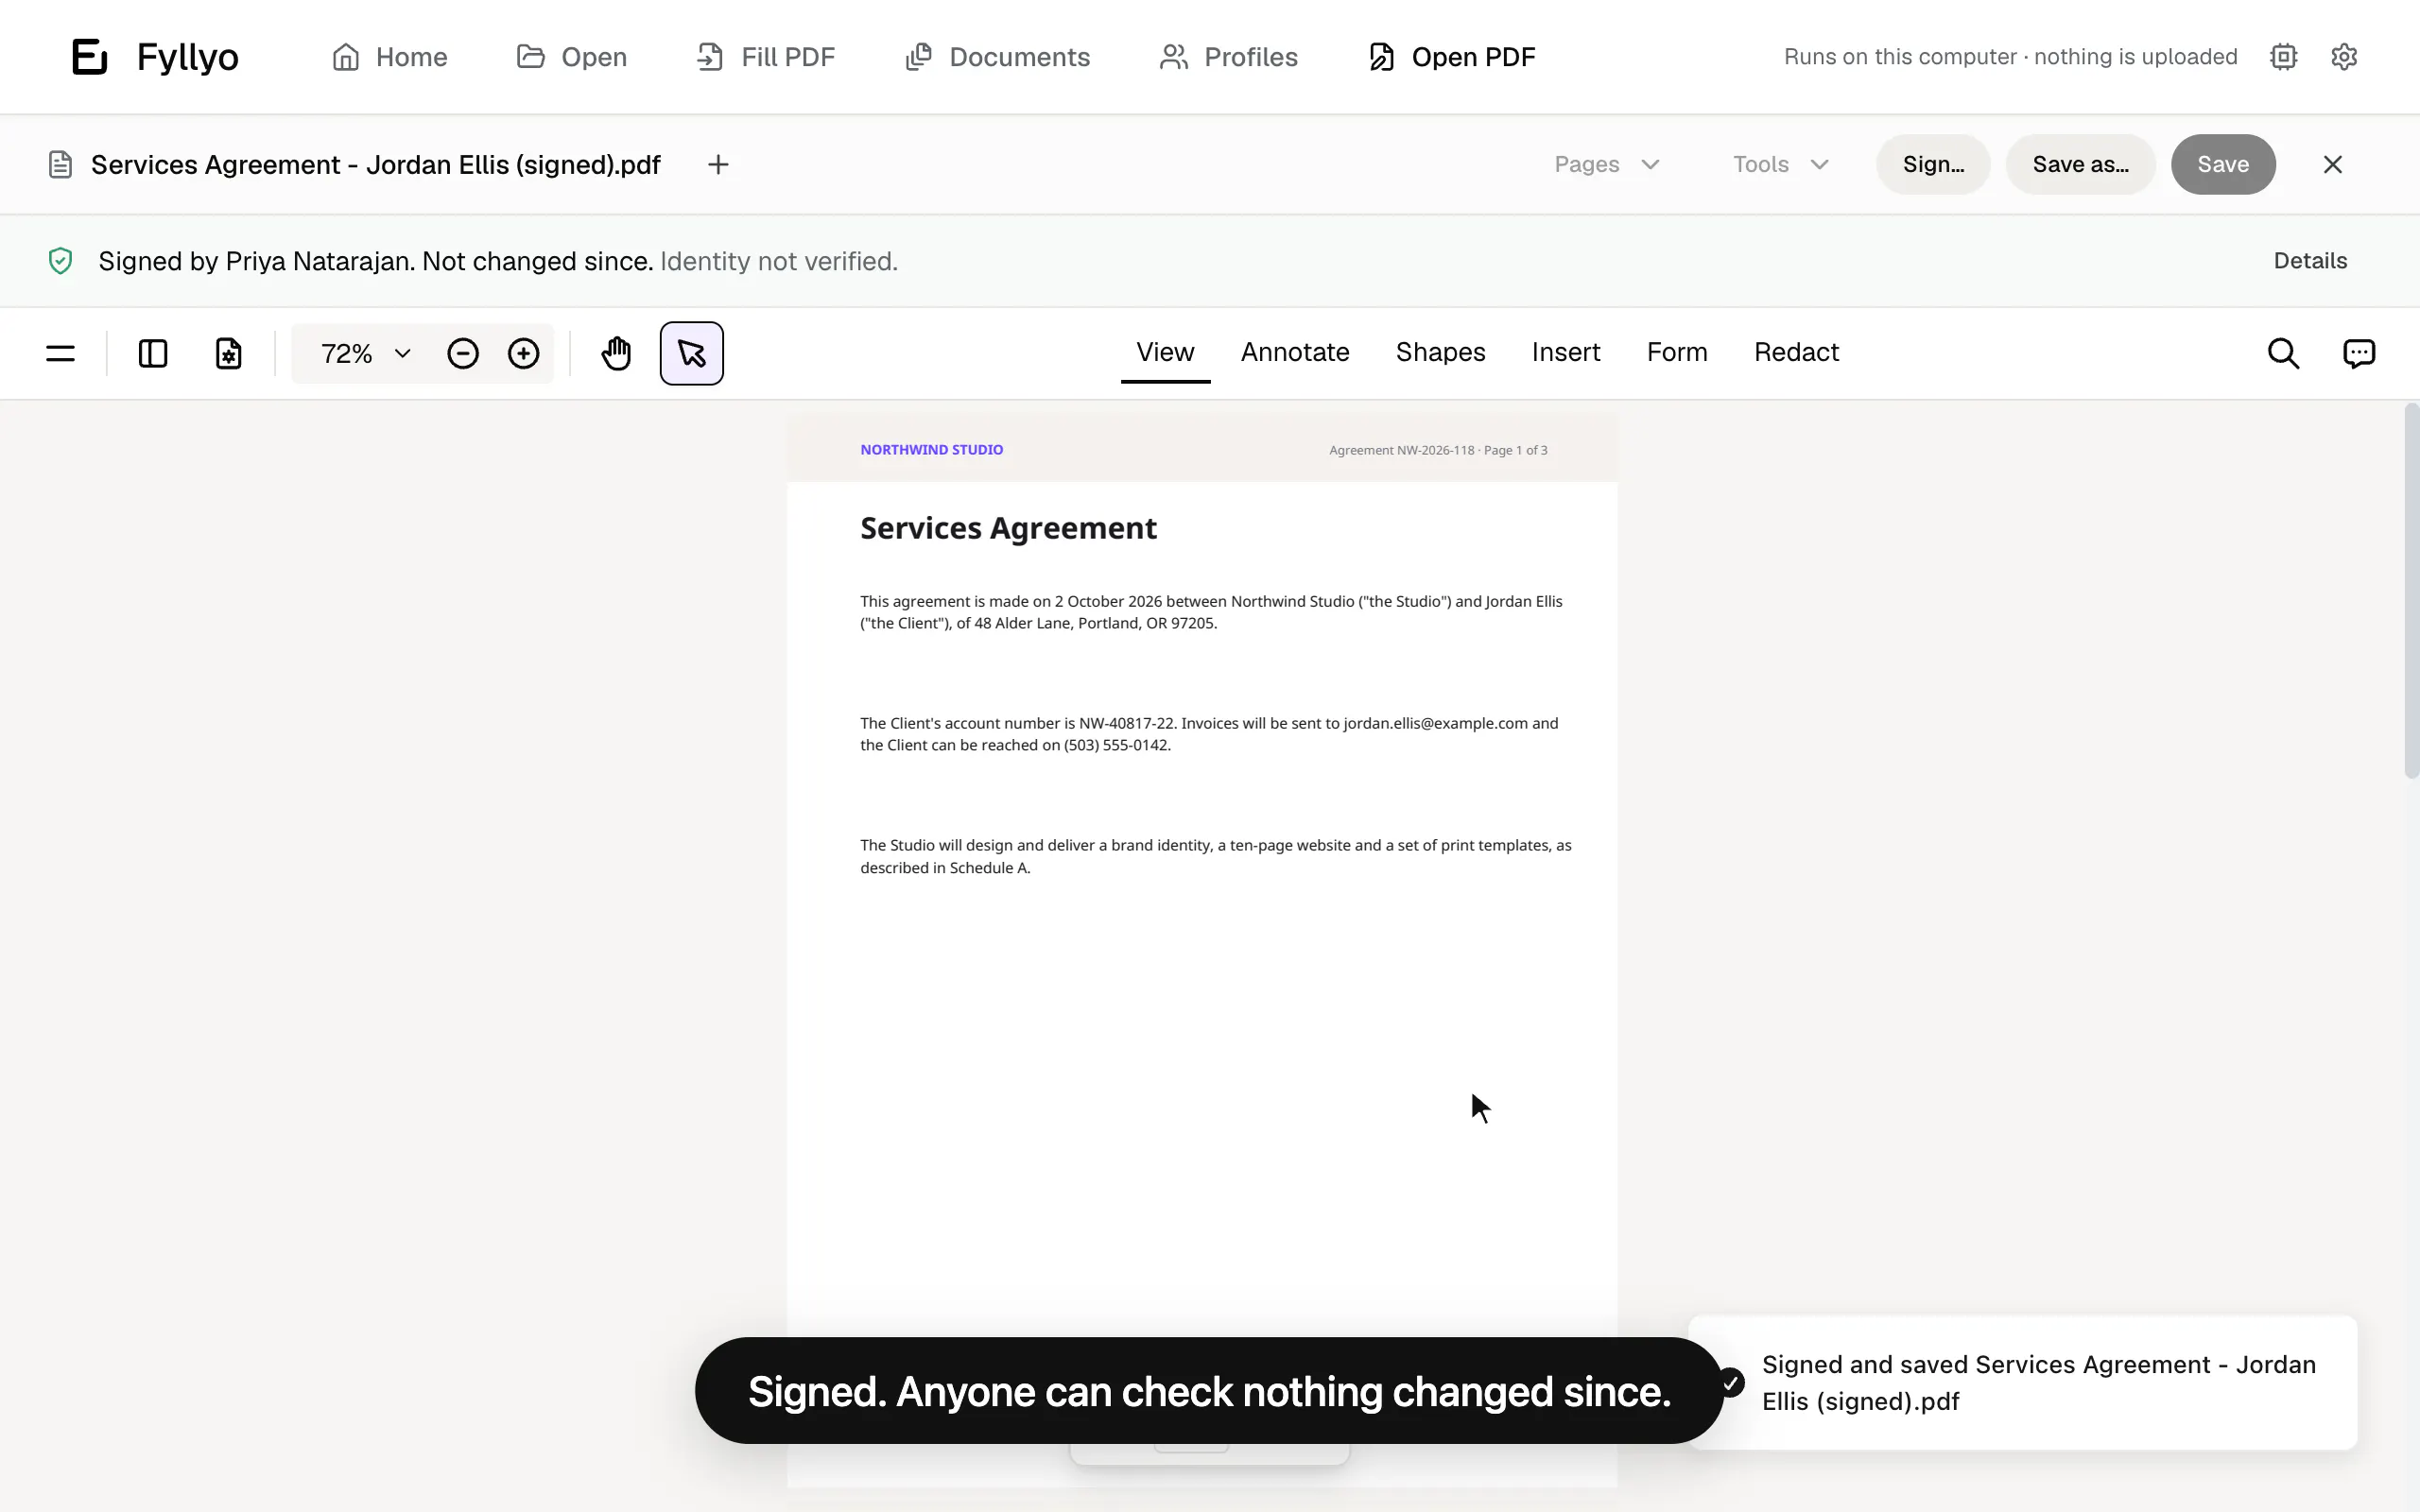Click Open PDF in the top navigation
This screenshot has height=1512, width=2420.
(x=1451, y=57)
